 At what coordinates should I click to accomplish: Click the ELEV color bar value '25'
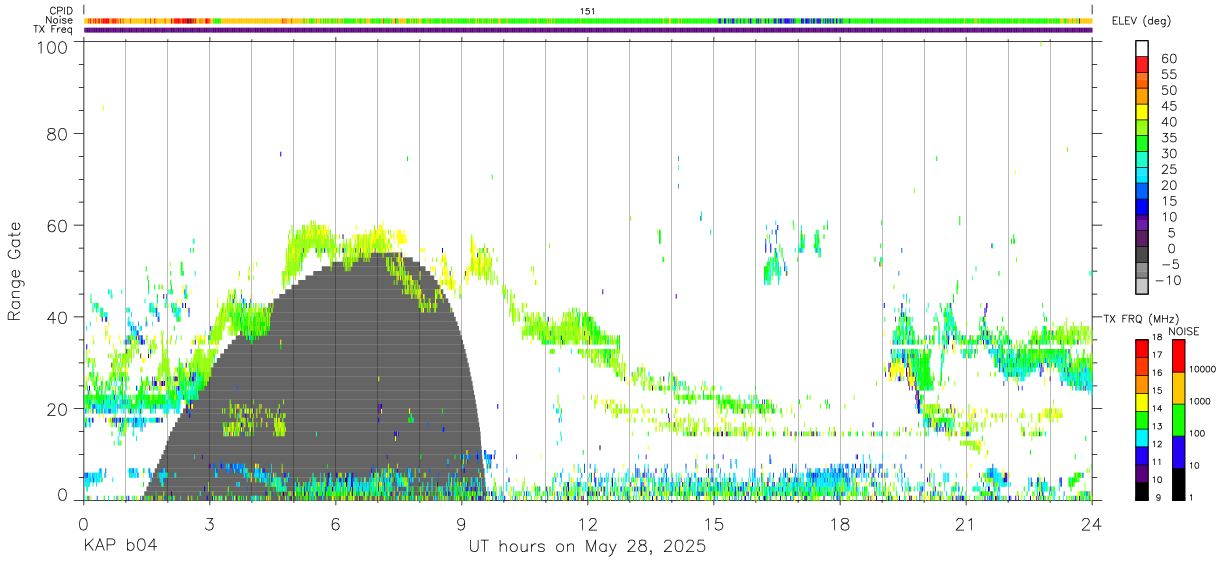coord(1168,169)
